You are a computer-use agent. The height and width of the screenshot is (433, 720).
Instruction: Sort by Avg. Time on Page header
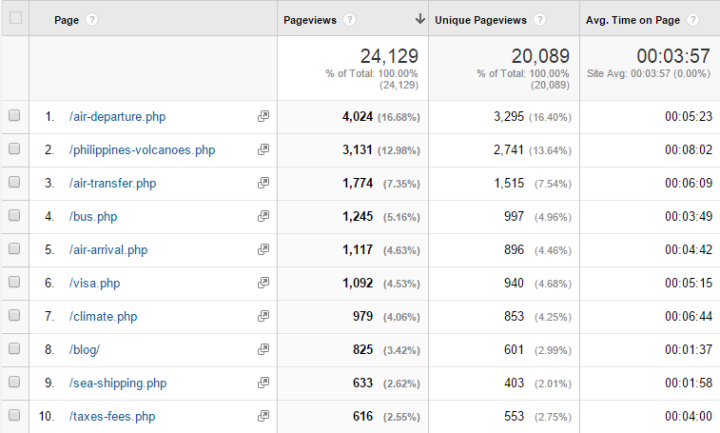coord(631,20)
